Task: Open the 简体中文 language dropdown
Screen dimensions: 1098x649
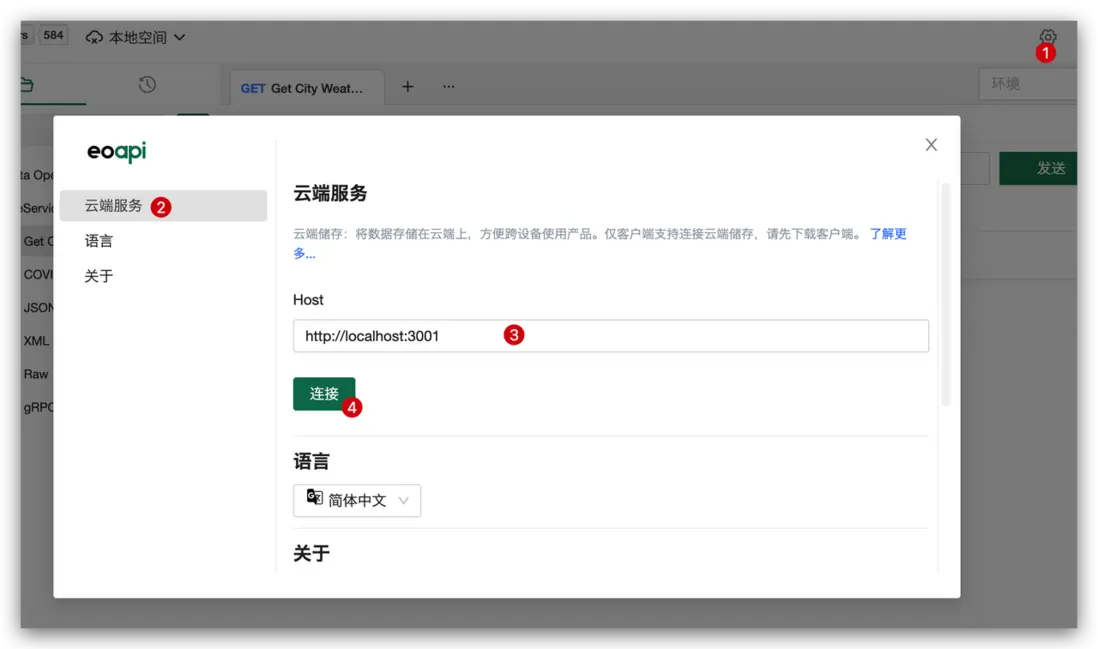Action: (x=357, y=501)
